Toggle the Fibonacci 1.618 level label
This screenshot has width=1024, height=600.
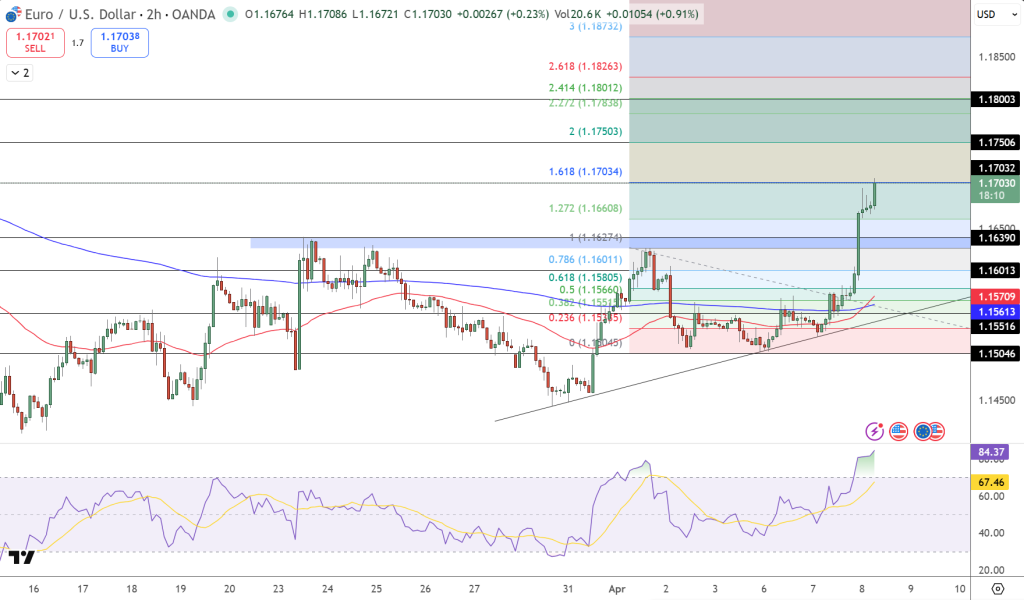point(587,171)
